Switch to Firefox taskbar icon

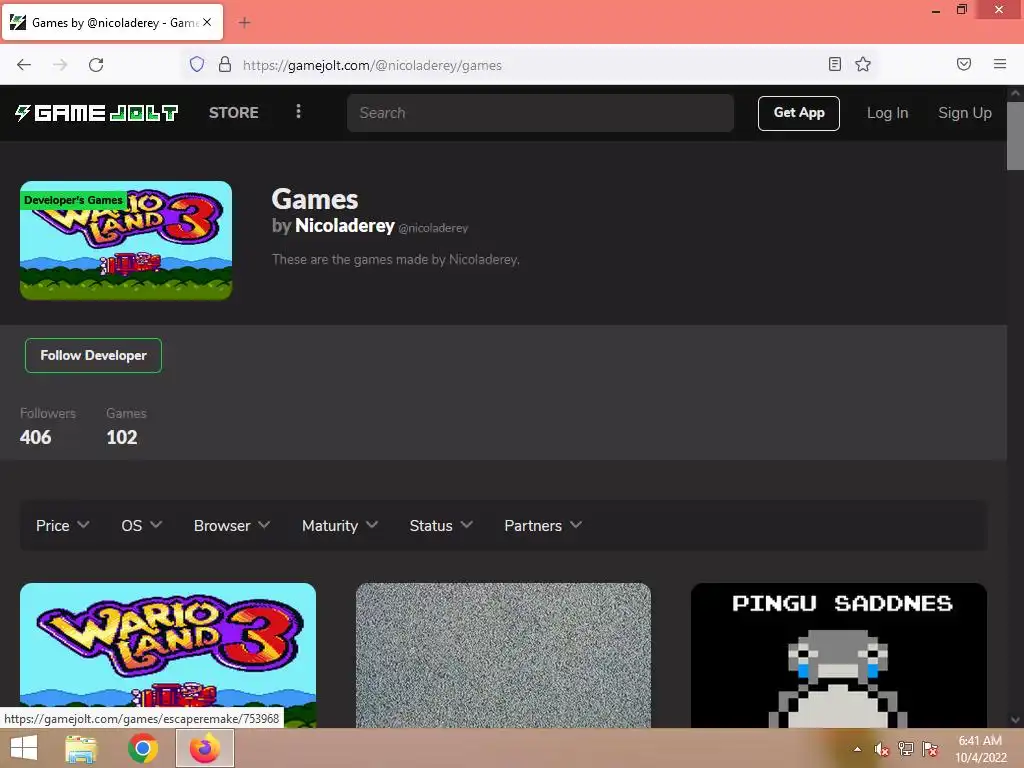point(204,748)
